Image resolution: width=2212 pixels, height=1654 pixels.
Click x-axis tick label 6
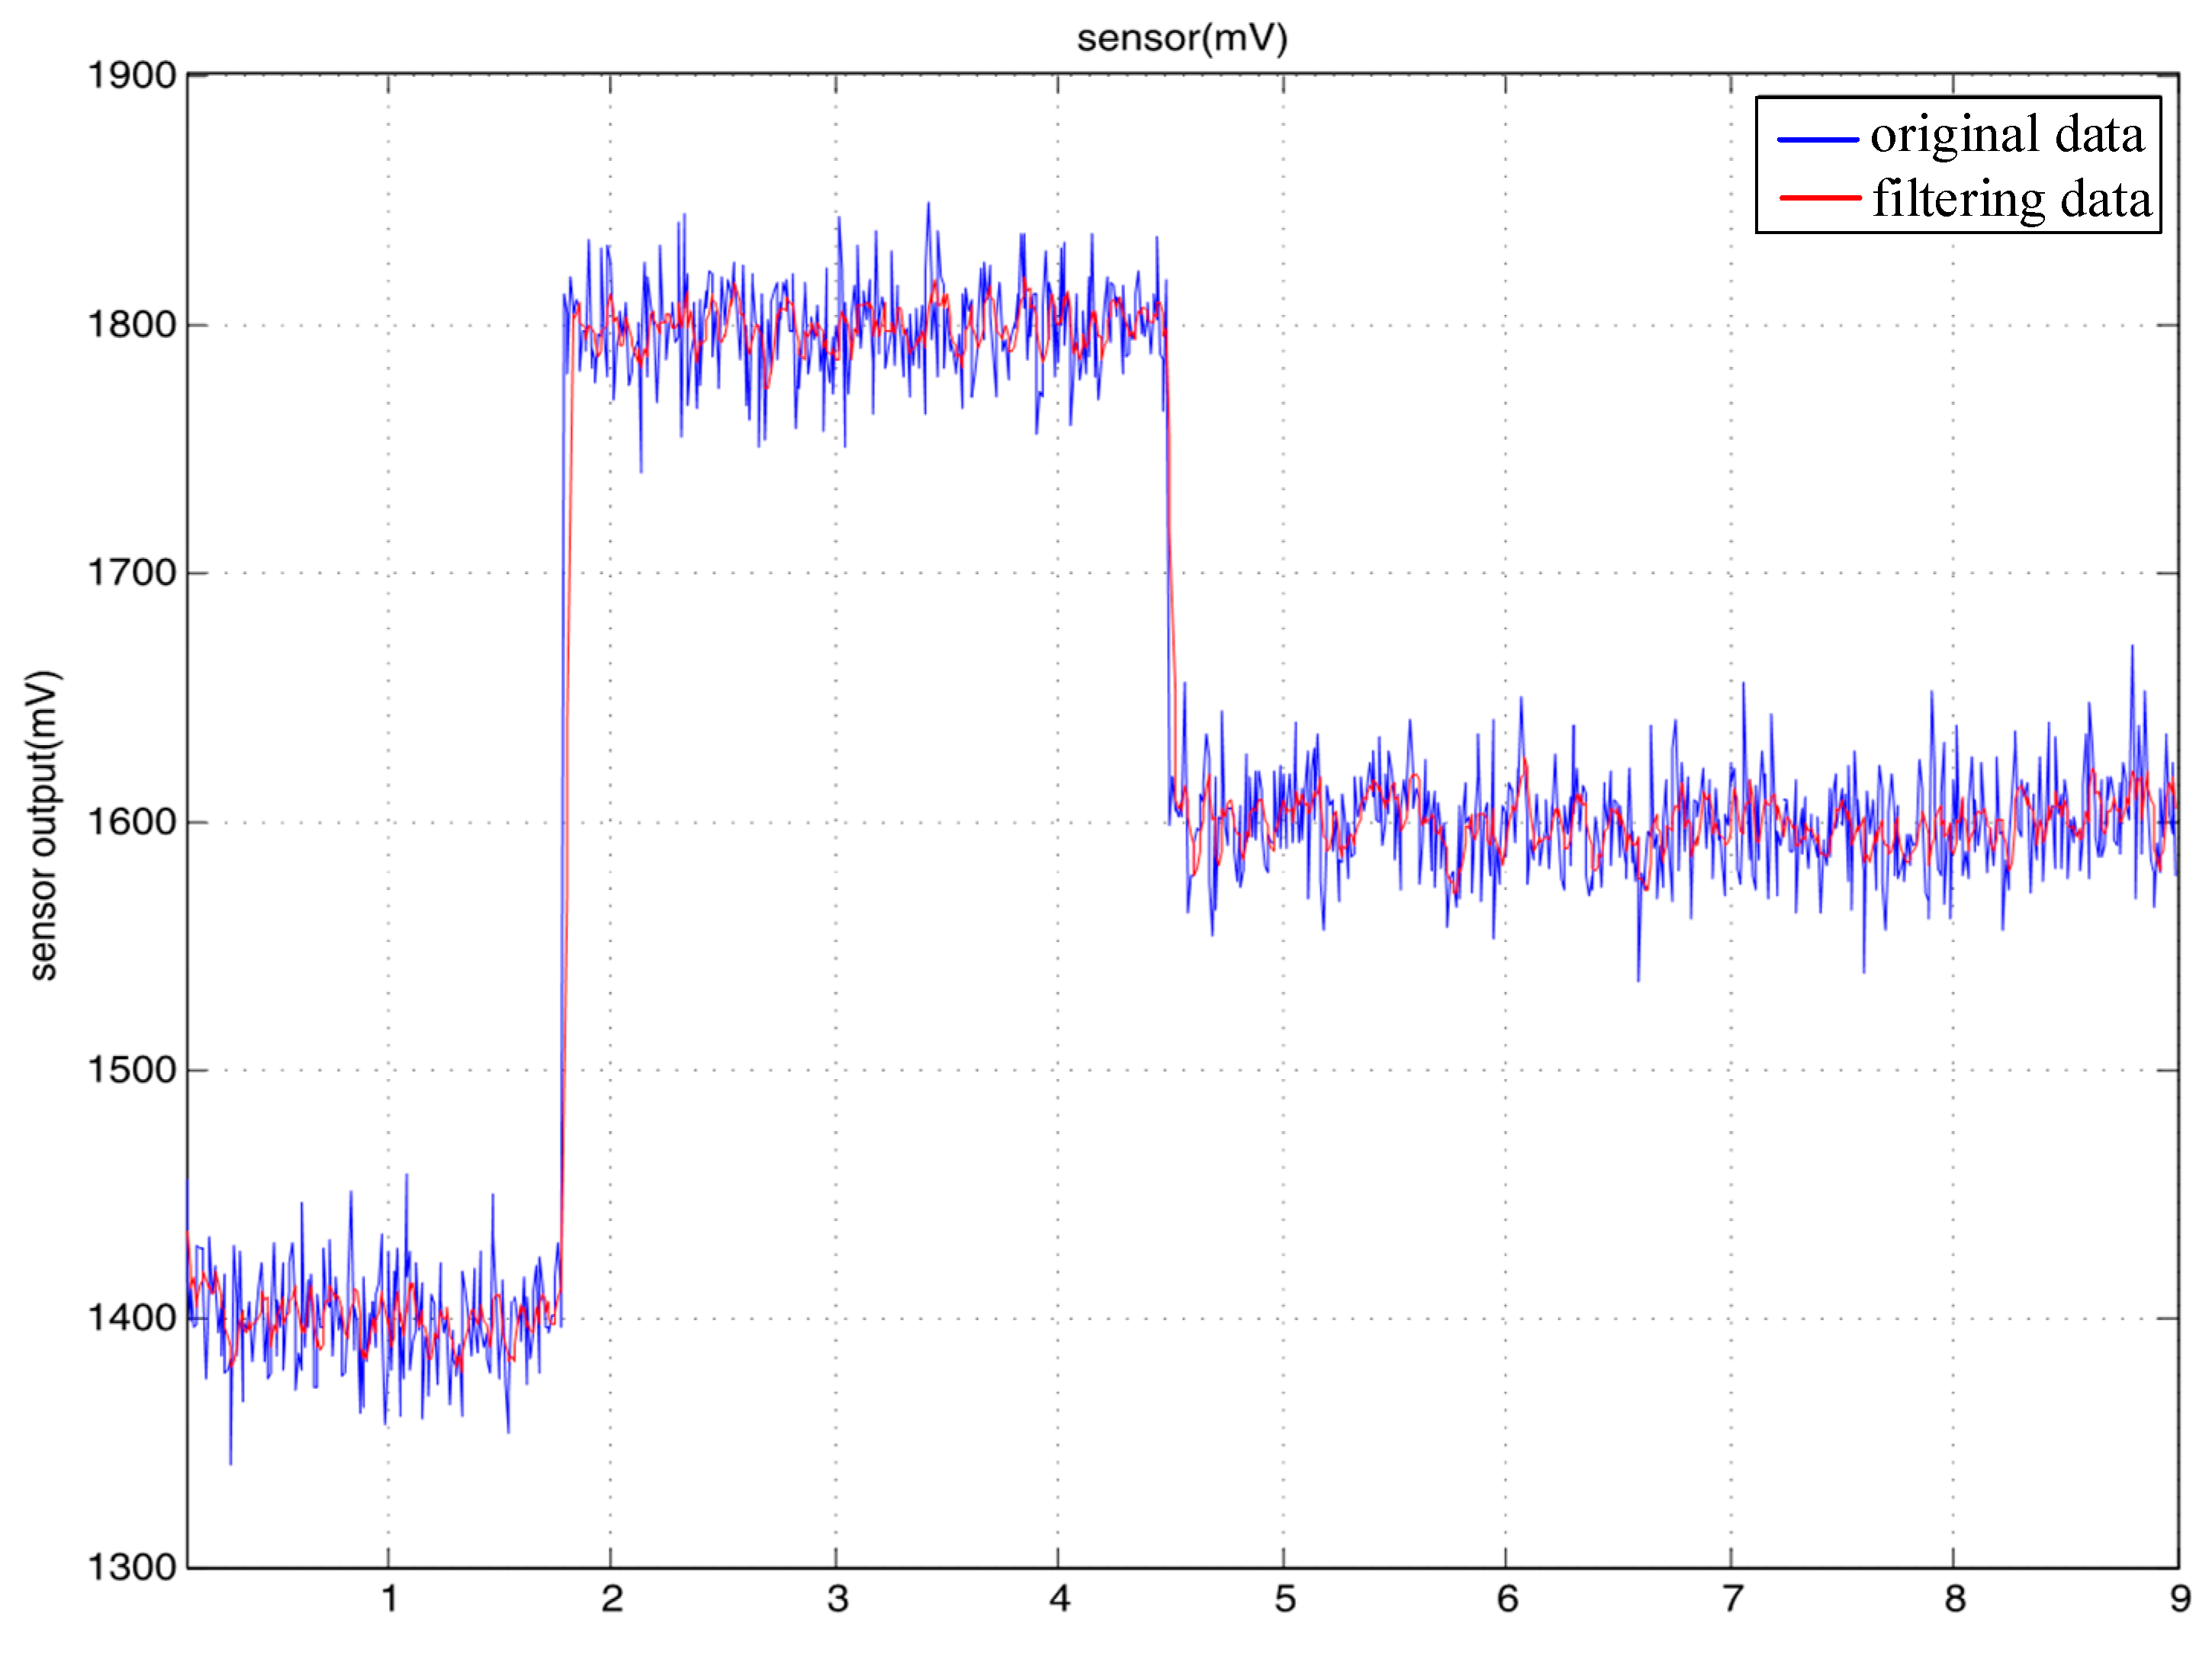[1507, 1599]
